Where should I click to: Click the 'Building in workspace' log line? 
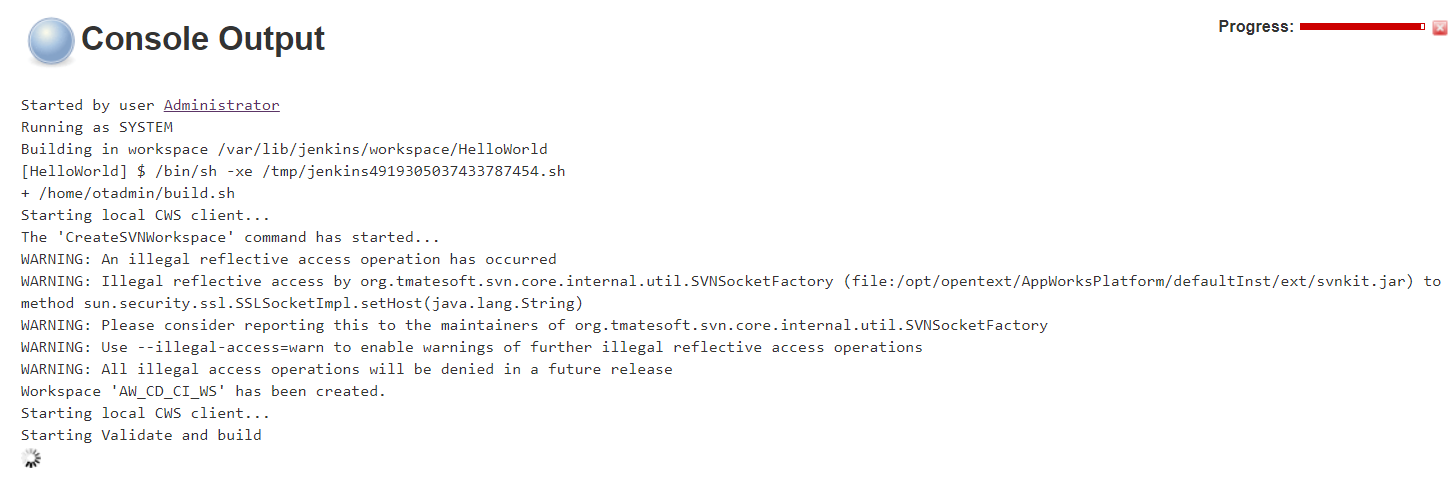pos(284,149)
